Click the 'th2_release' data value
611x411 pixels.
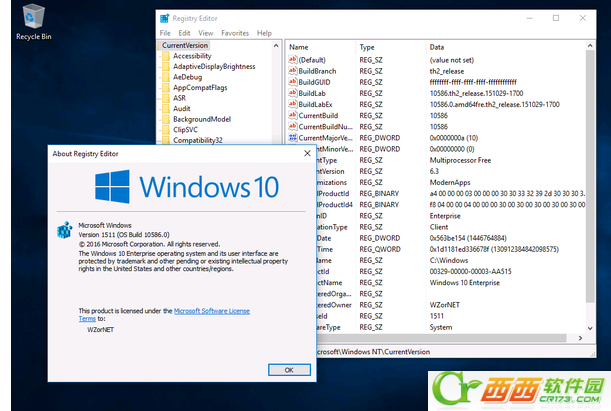[x=447, y=71]
